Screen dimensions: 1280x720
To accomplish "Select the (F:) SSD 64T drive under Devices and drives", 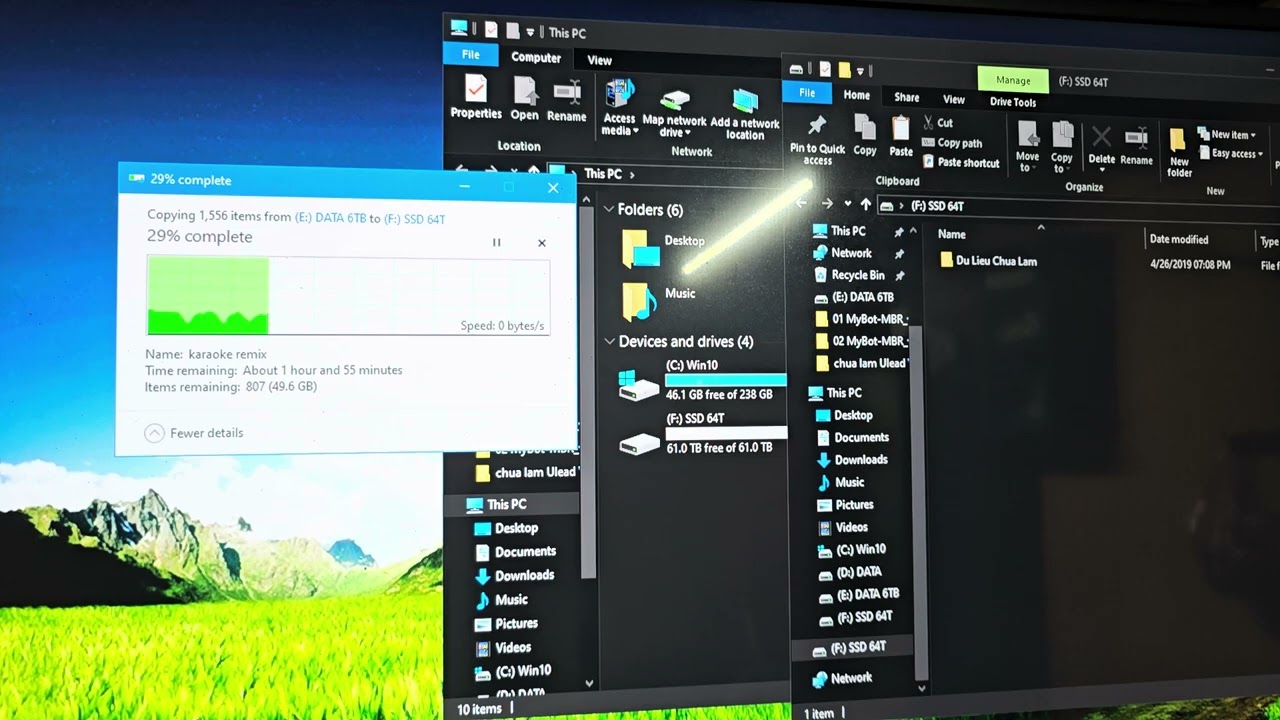I will [702, 434].
